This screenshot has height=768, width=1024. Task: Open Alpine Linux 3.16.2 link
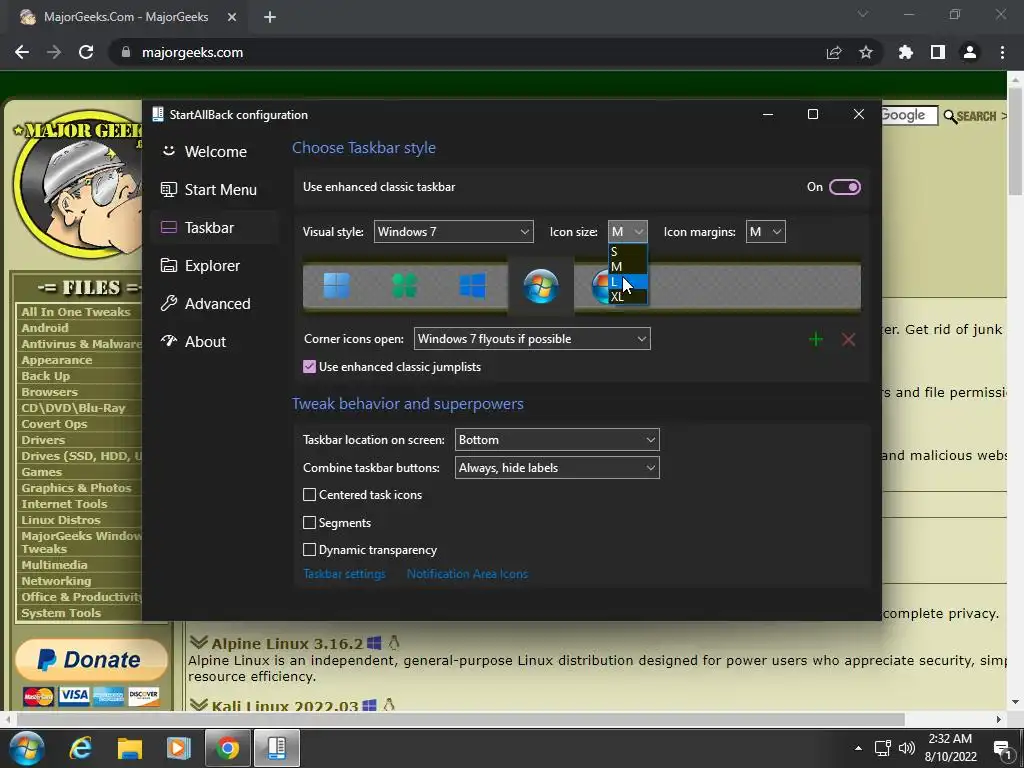[287, 643]
